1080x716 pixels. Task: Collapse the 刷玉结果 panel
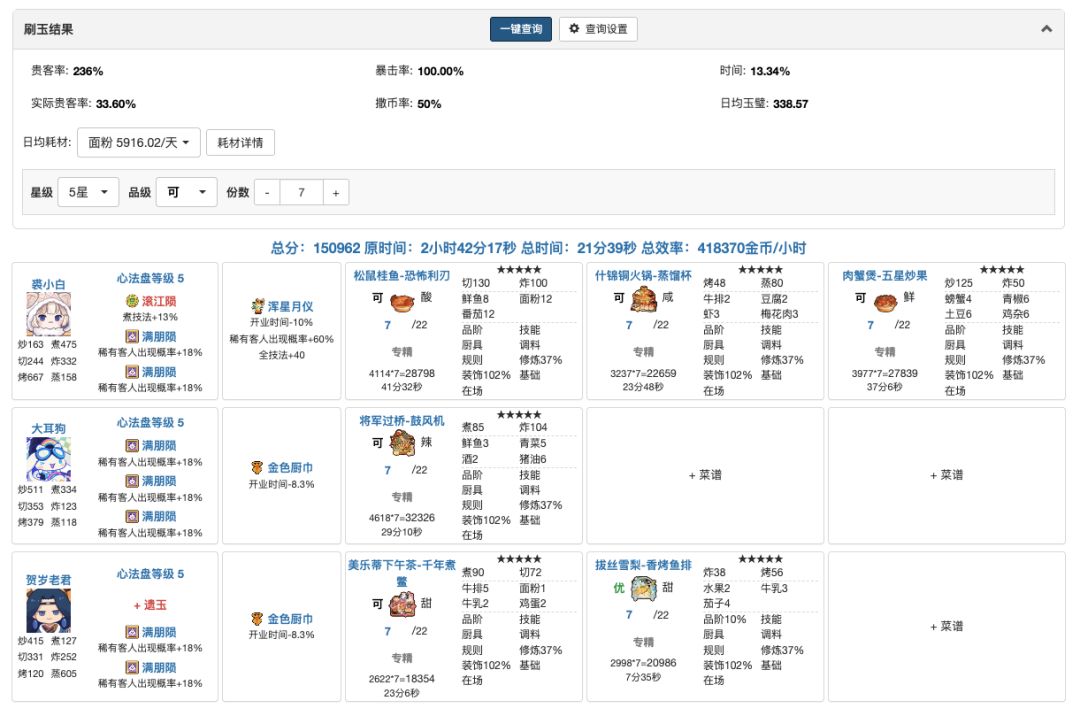pos(1046,29)
